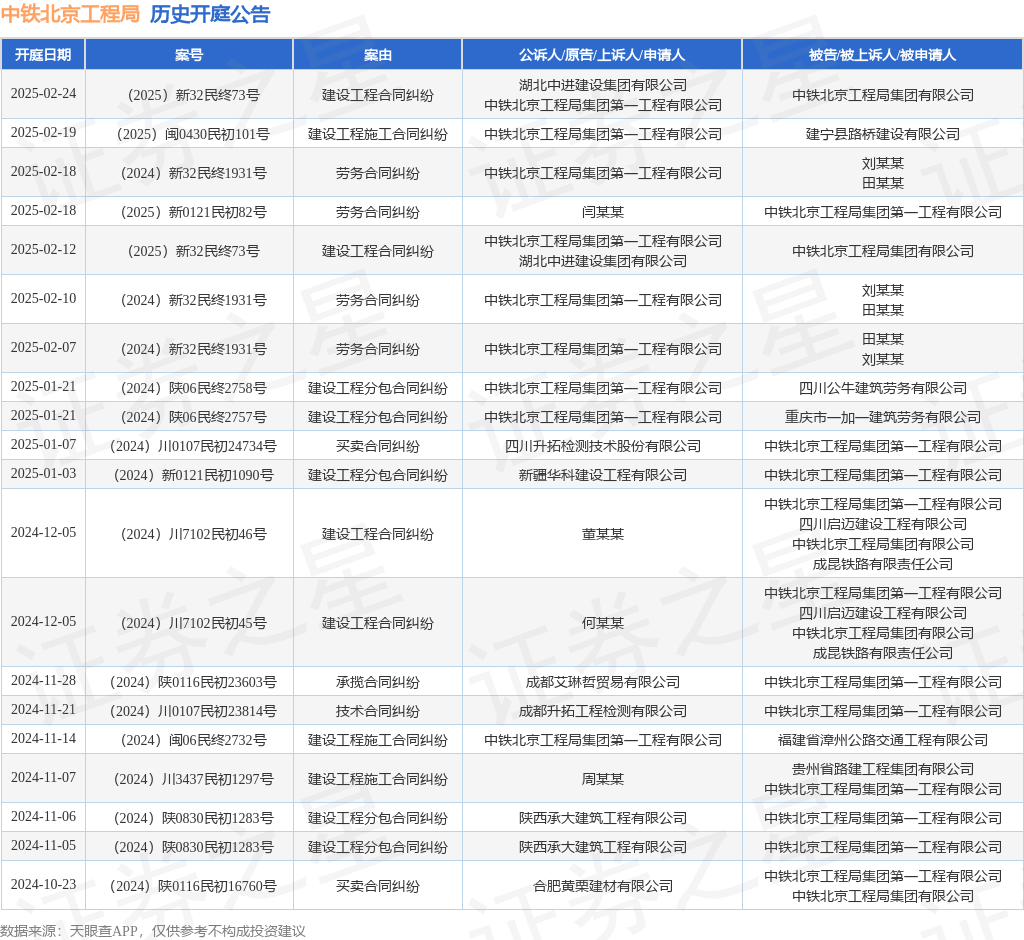Click the 案号 column header
1024x940 pixels.
click(x=189, y=55)
